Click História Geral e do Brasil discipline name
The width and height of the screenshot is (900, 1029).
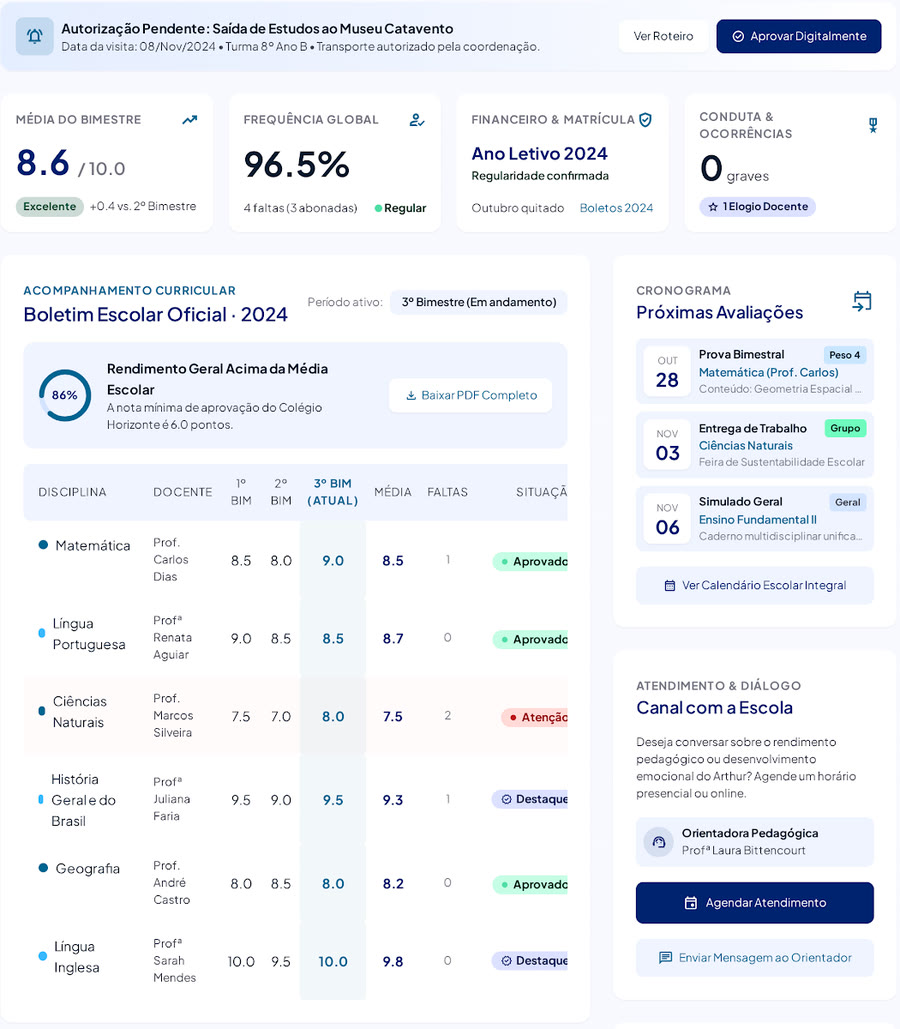click(x=83, y=800)
